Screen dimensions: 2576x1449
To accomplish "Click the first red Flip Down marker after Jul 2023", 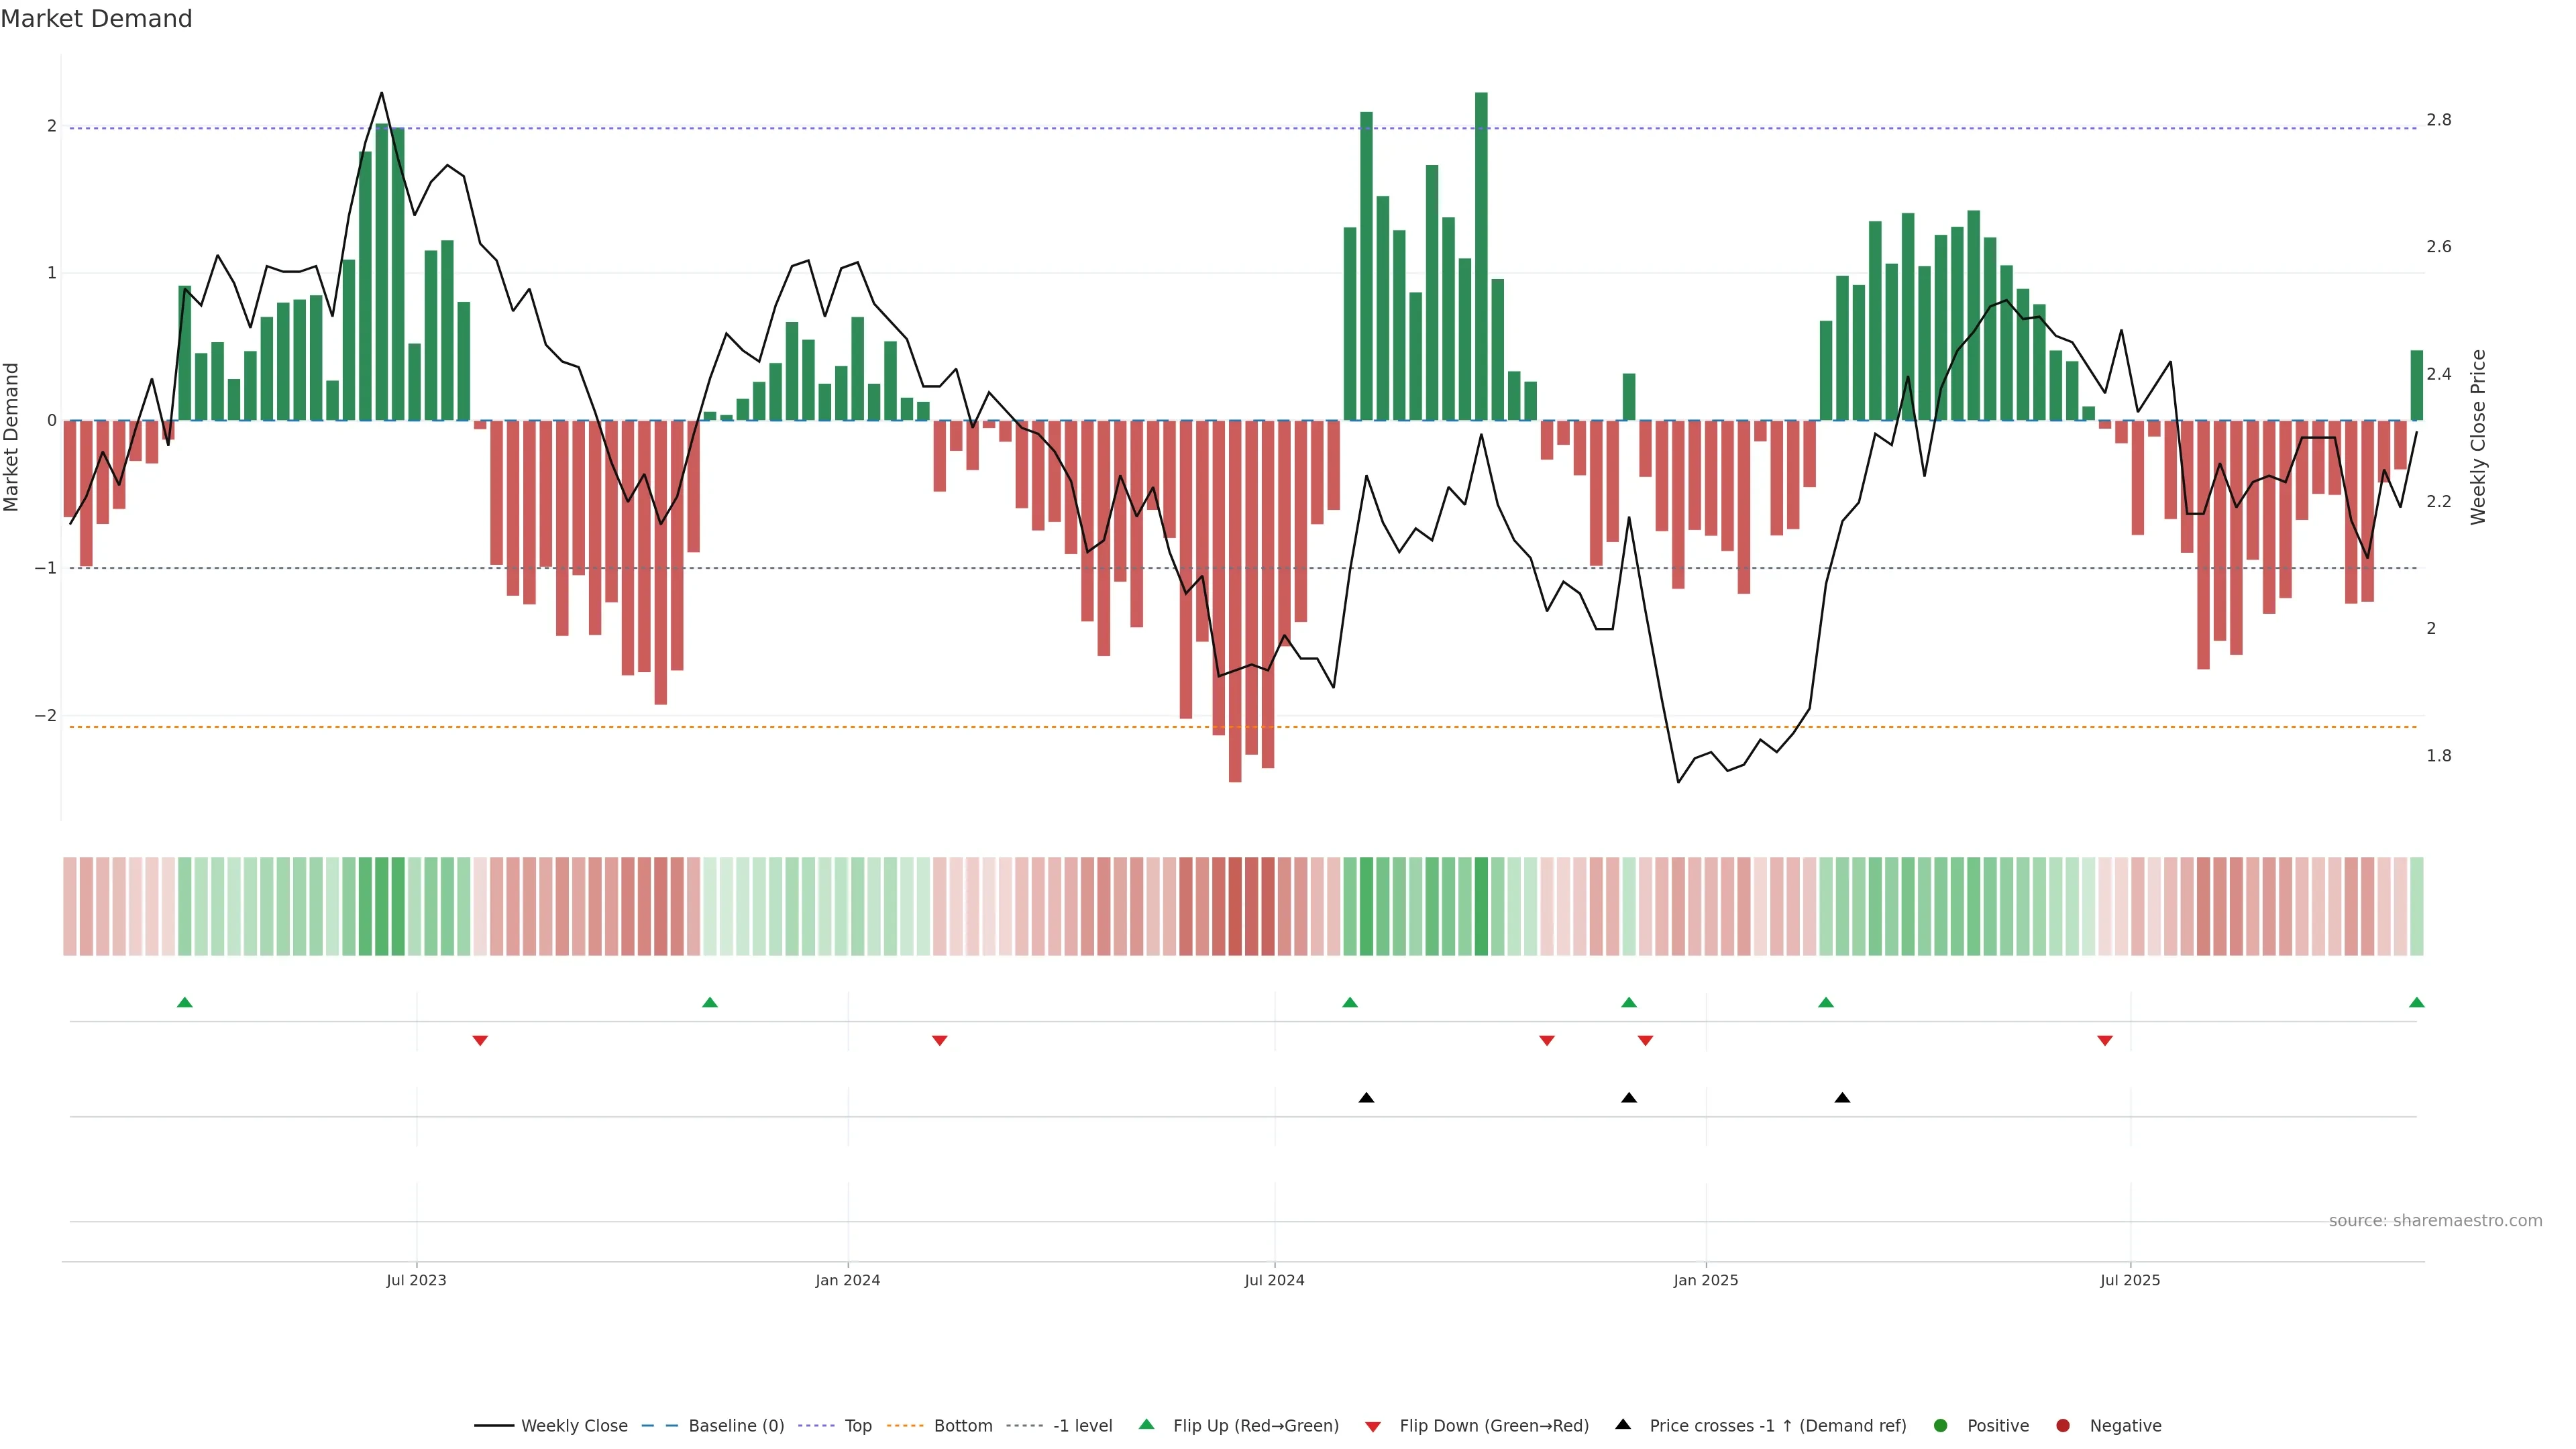I will (480, 1041).
